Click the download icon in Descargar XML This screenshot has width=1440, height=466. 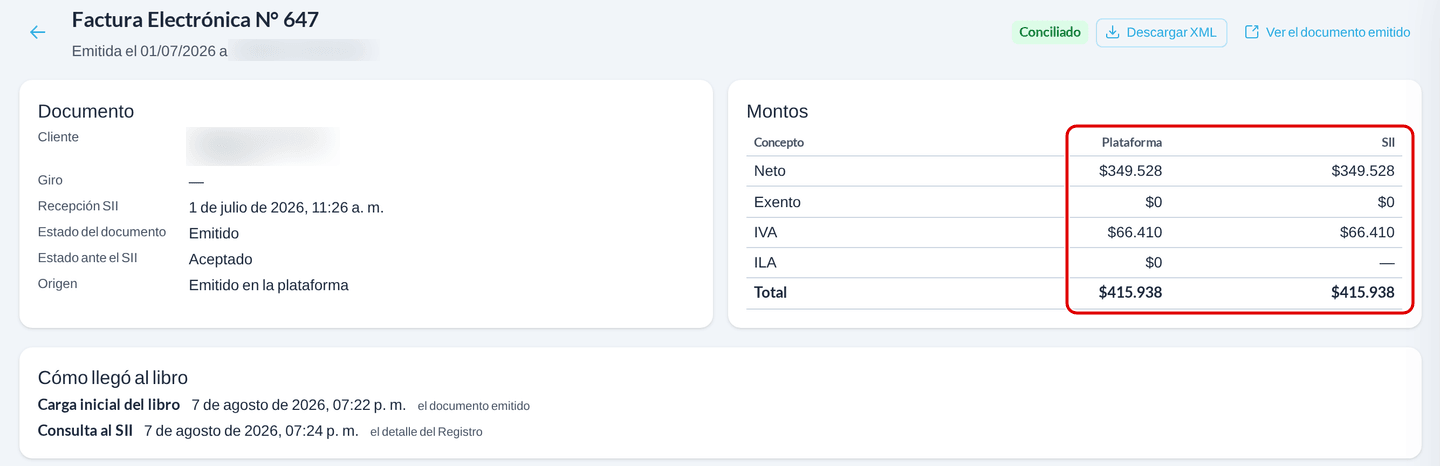point(1112,32)
